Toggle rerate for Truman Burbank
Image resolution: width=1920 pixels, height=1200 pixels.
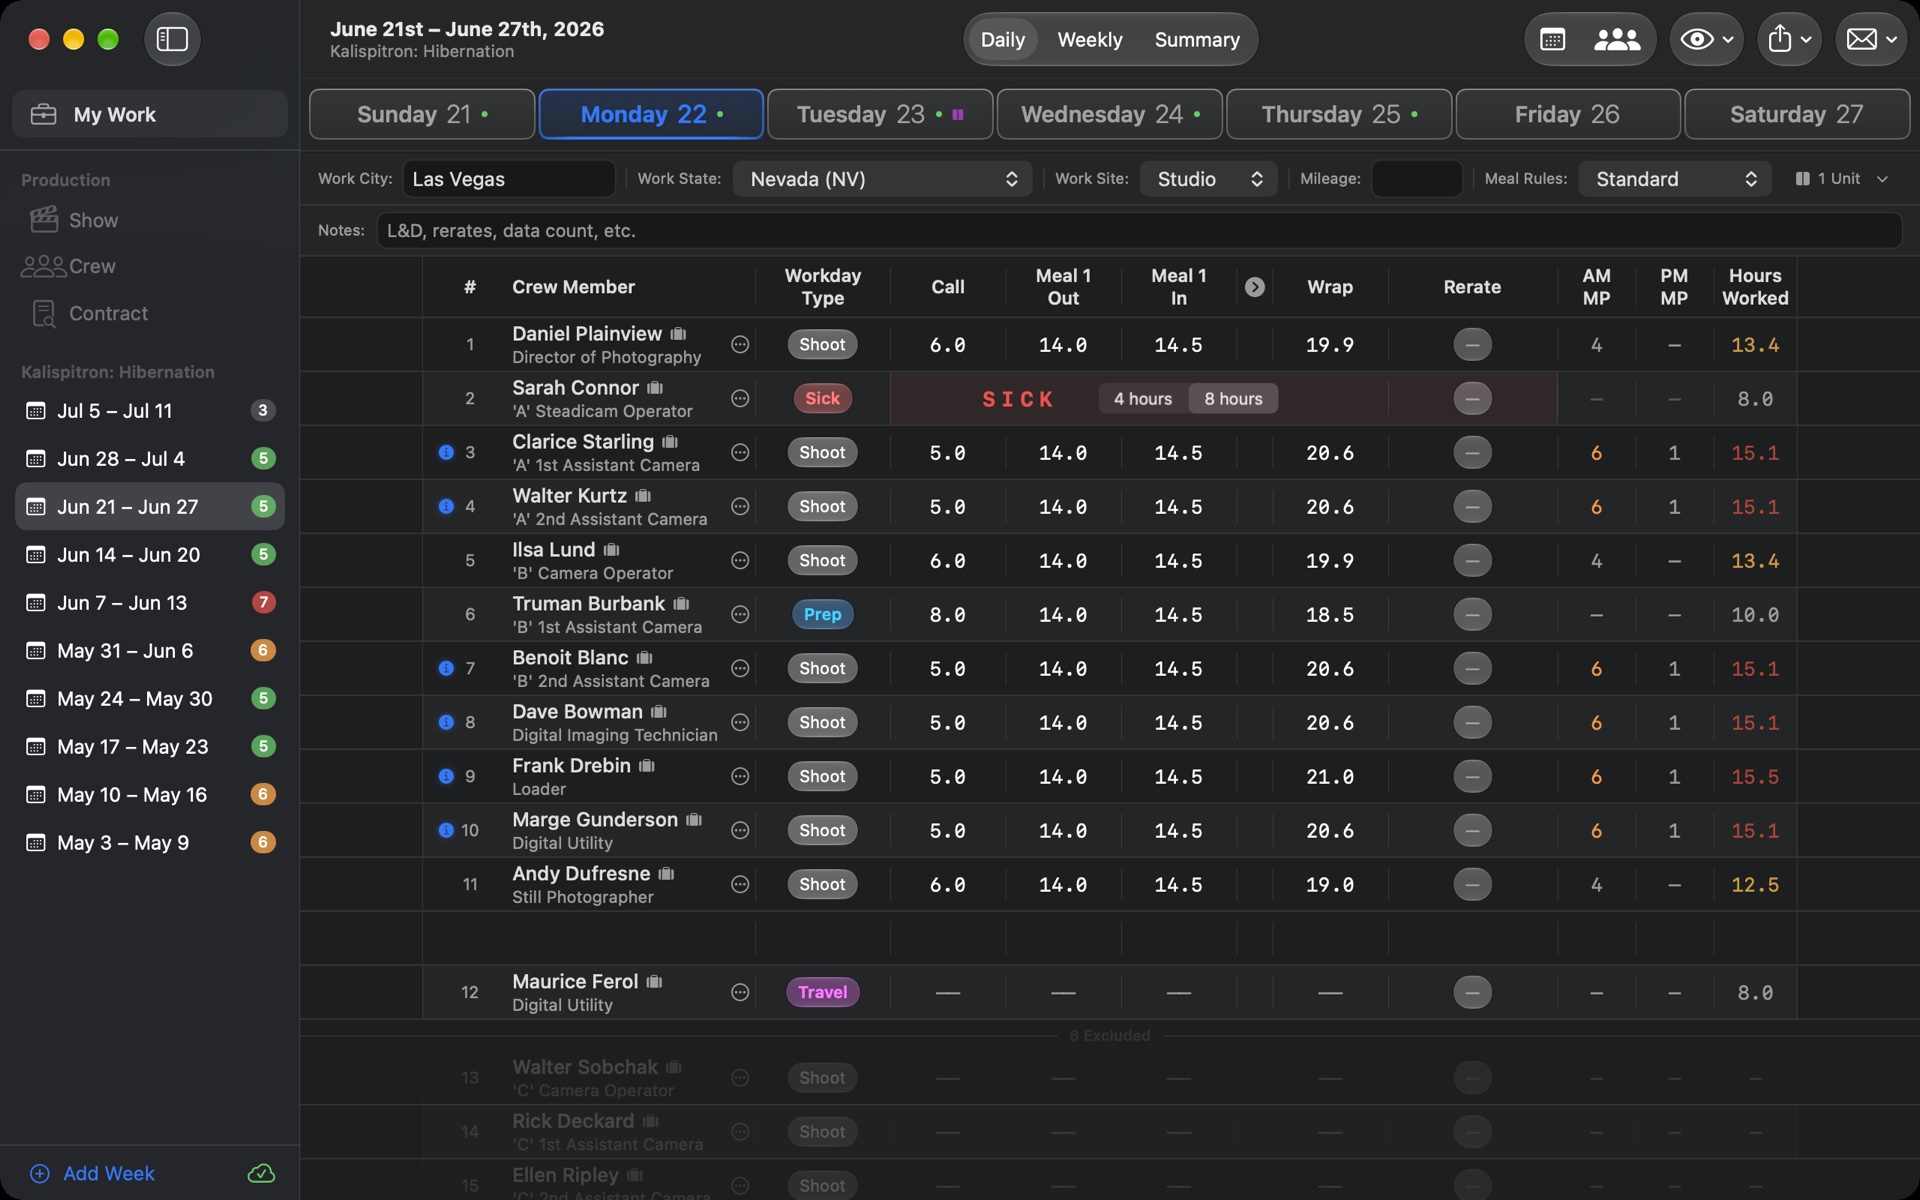(1472, 614)
